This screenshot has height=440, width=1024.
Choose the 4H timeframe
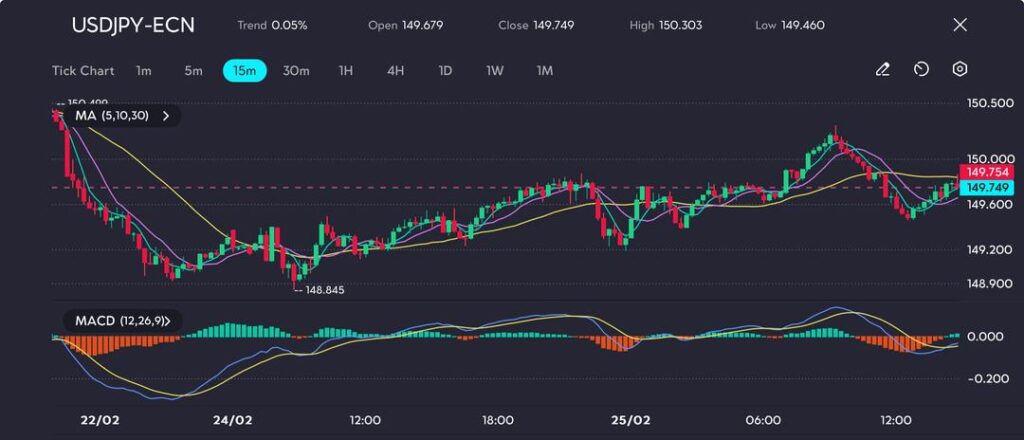click(395, 71)
